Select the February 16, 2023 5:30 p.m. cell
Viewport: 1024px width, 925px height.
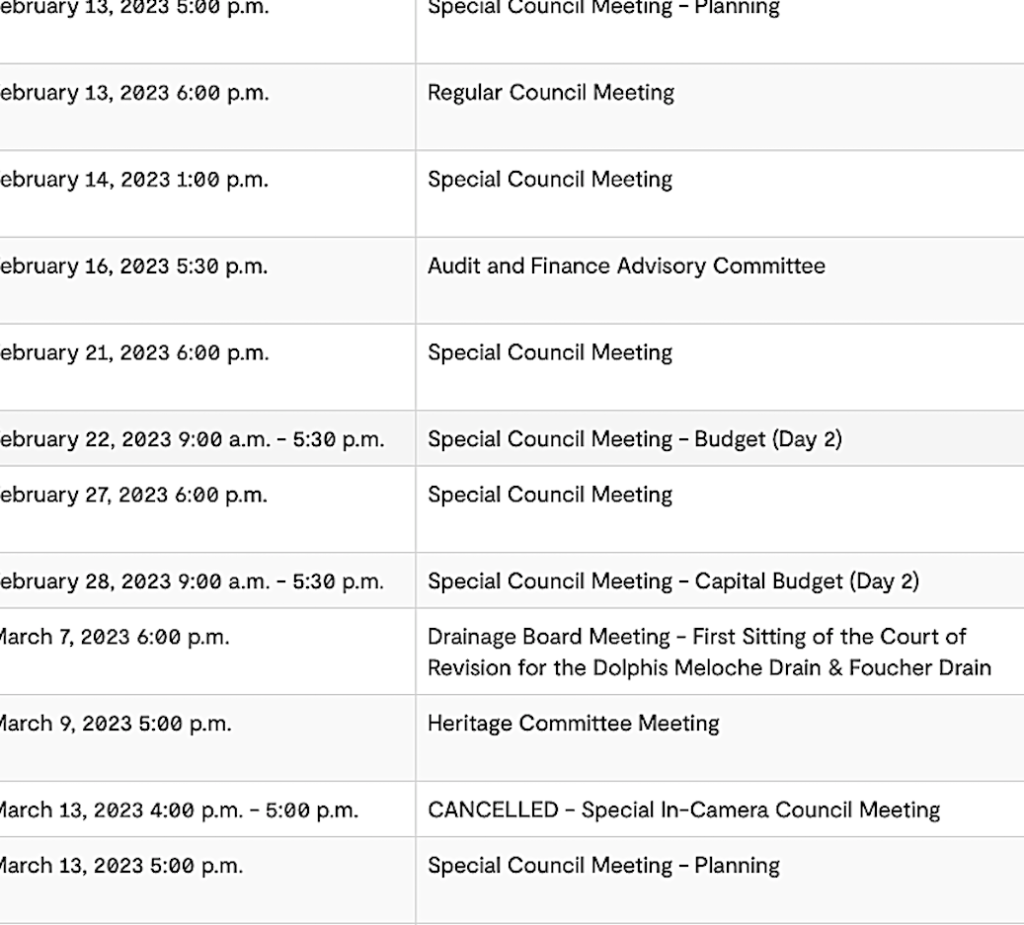(x=134, y=266)
